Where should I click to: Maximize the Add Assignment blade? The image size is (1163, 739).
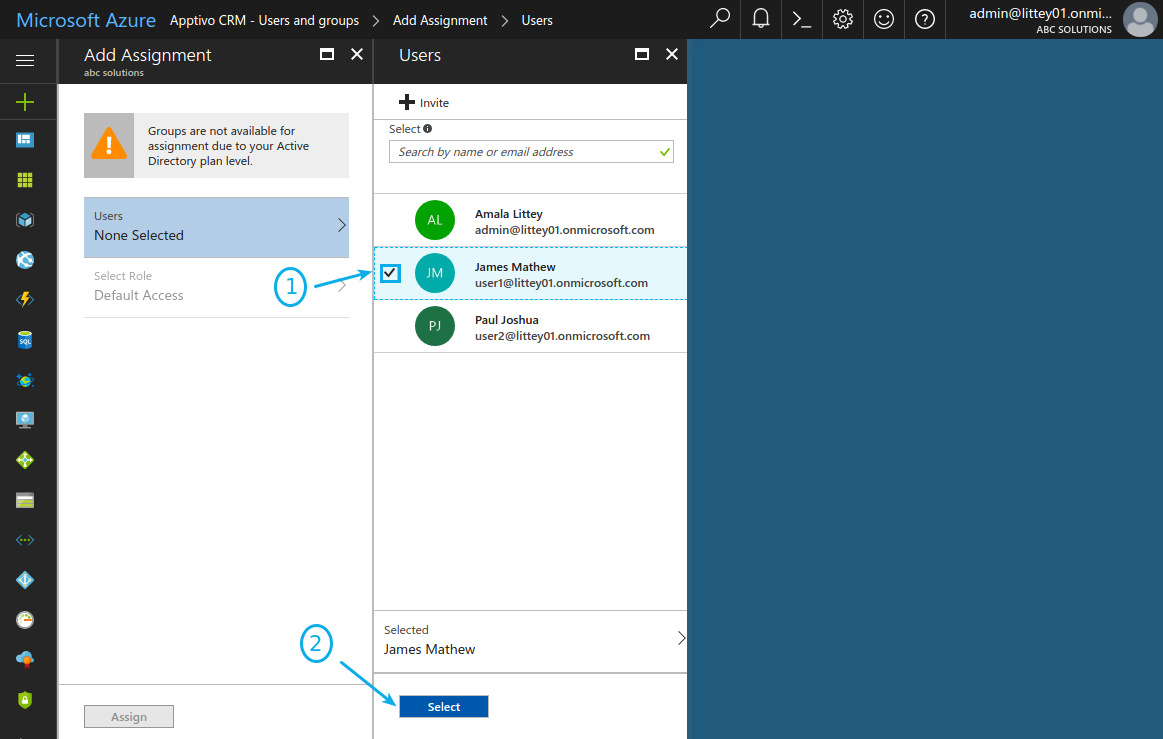coord(326,54)
